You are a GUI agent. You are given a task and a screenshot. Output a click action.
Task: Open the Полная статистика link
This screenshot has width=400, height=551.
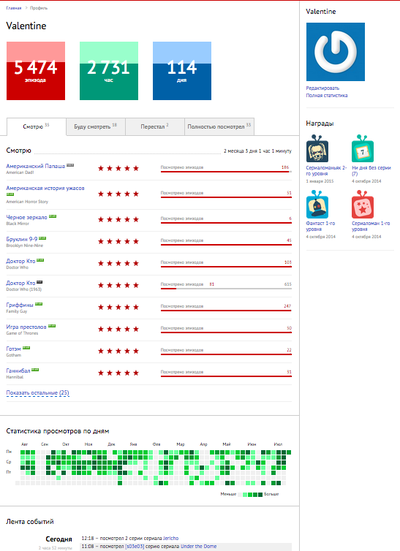pyautogui.click(x=327, y=95)
